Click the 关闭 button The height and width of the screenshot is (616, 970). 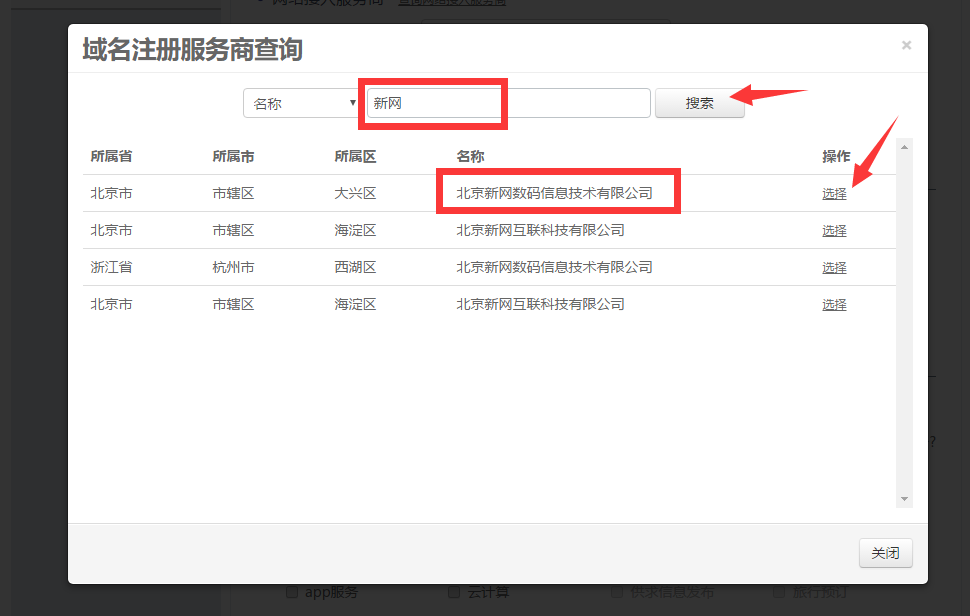pyautogui.click(x=885, y=553)
